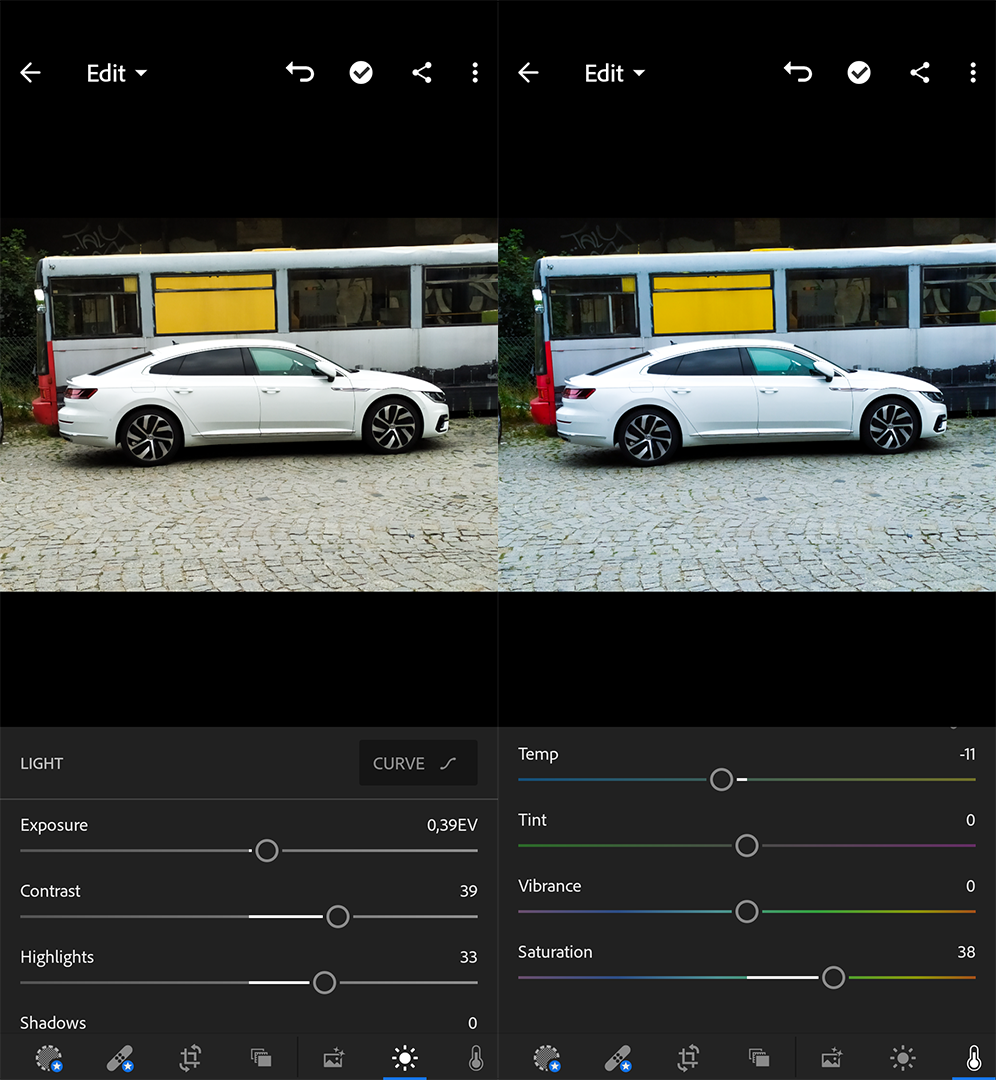Tap the Auto enhance icon in left toolbar
Viewport: 996px width, 1080px height.
coord(333,1057)
